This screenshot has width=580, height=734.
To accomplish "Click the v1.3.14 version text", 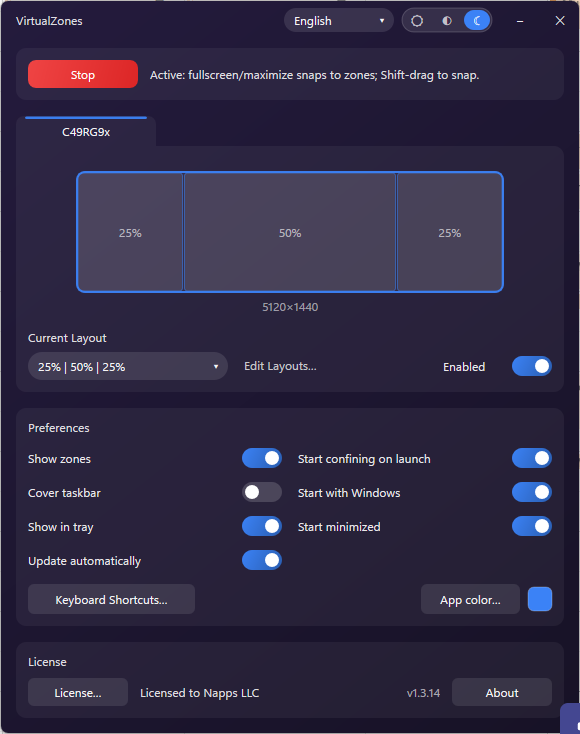I will pos(423,693).
